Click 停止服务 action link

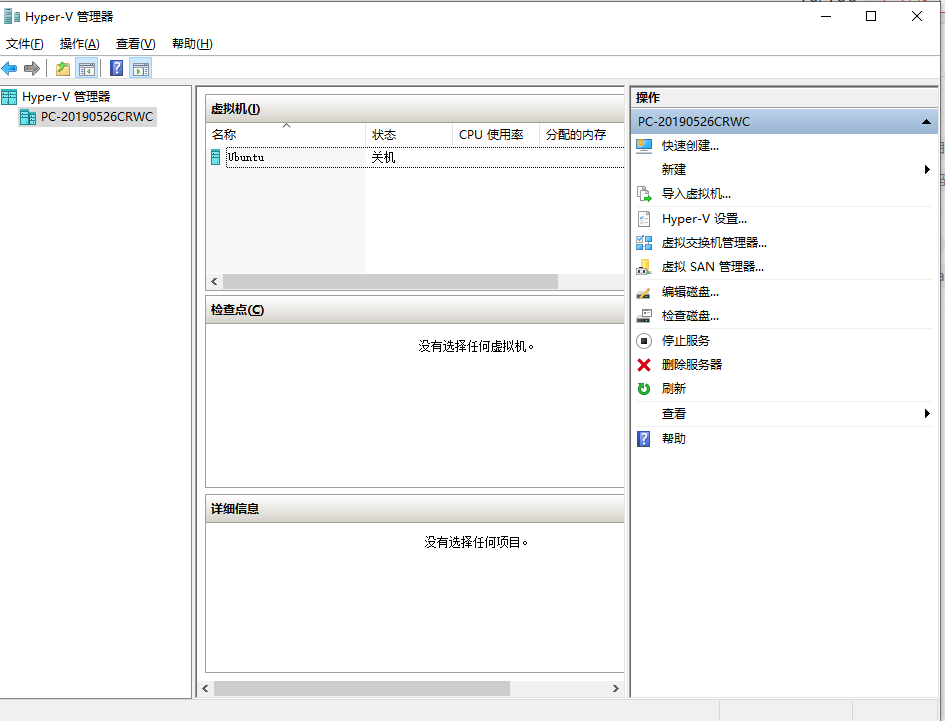[686, 341]
